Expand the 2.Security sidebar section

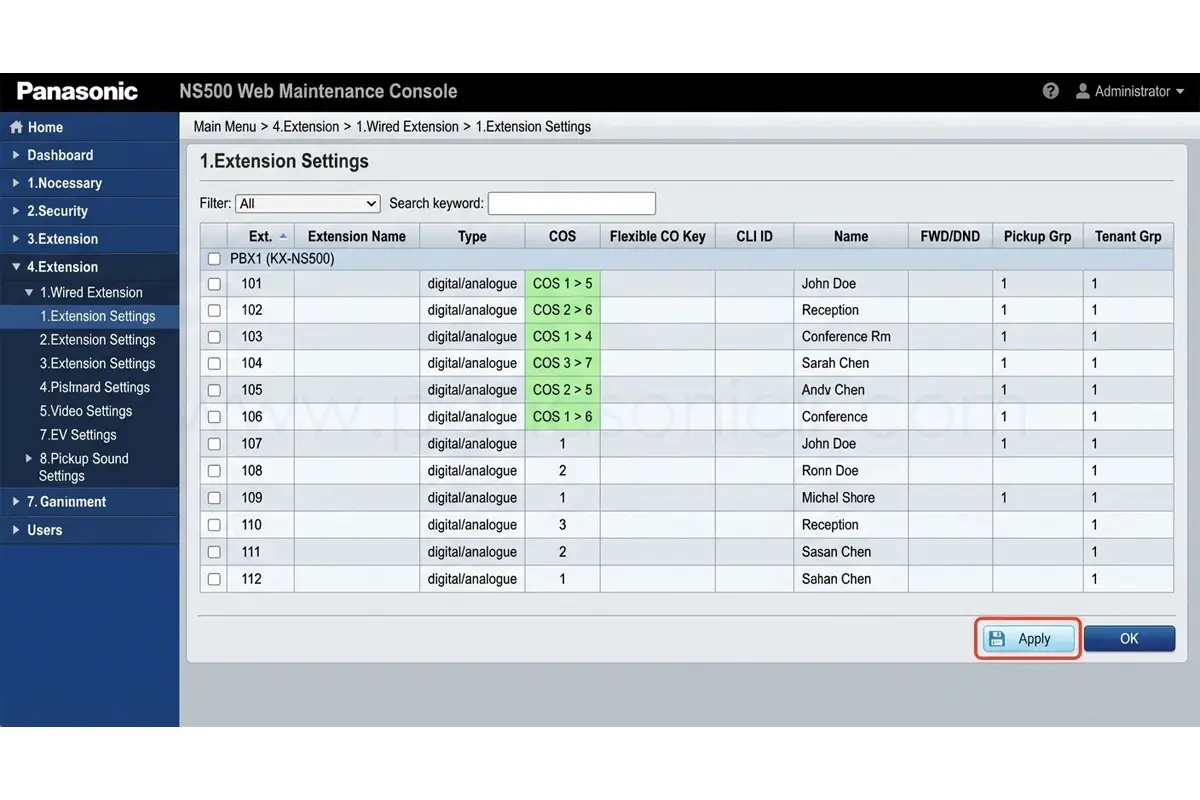point(16,211)
